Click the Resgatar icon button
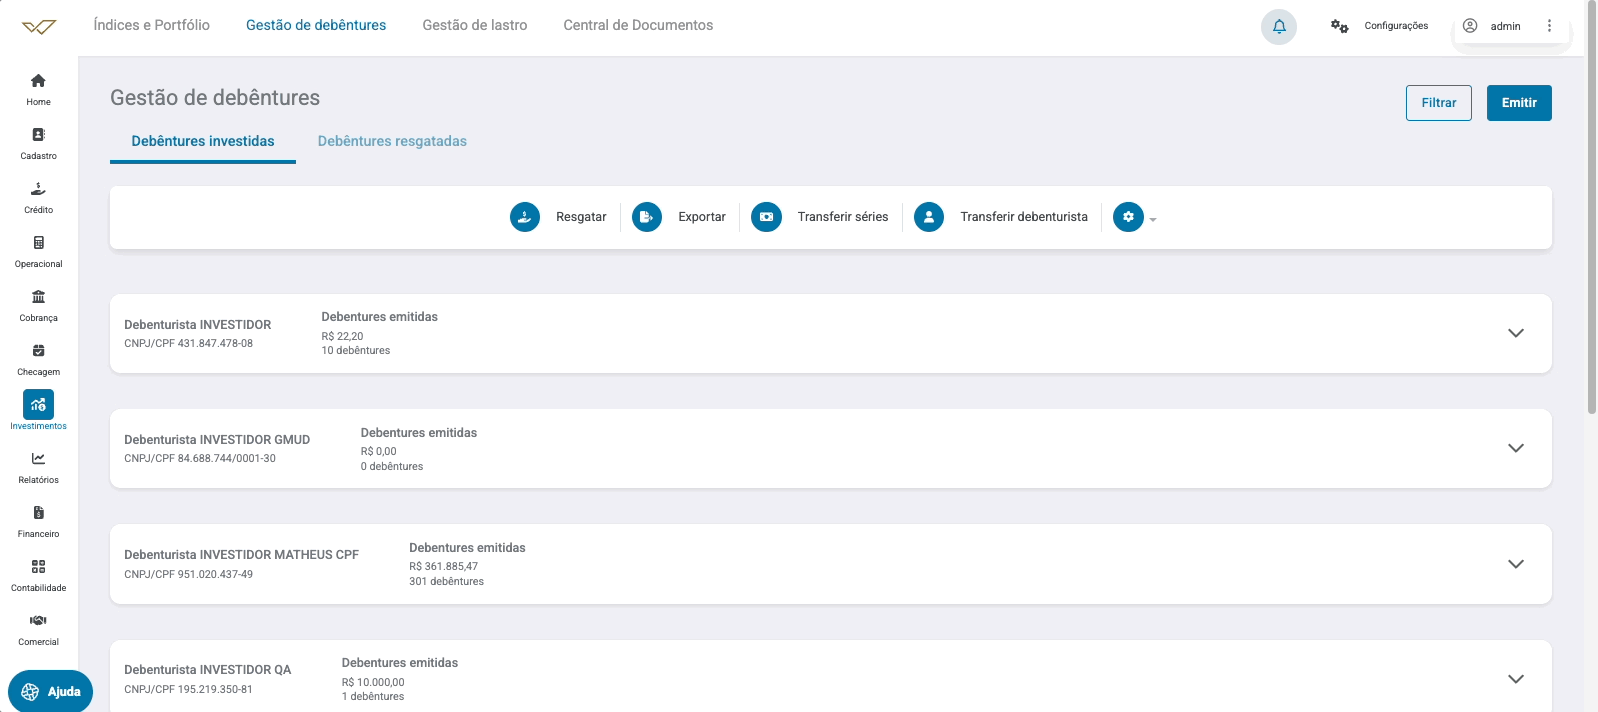Viewport: 1598px width, 712px height. (525, 217)
